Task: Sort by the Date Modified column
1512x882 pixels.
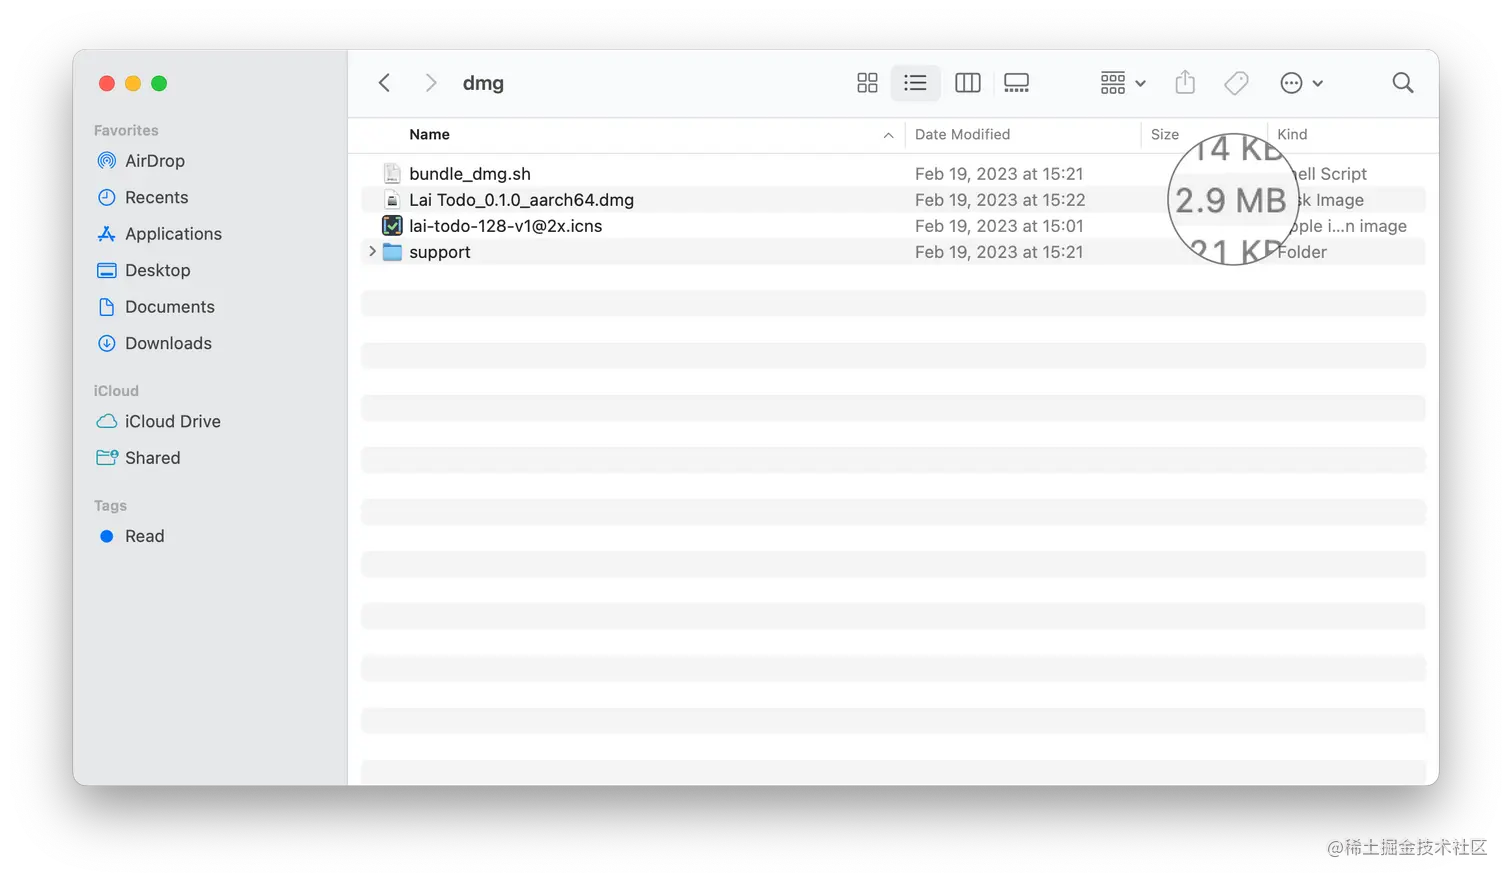Action: pyautogui.click(x=962, y=135)
